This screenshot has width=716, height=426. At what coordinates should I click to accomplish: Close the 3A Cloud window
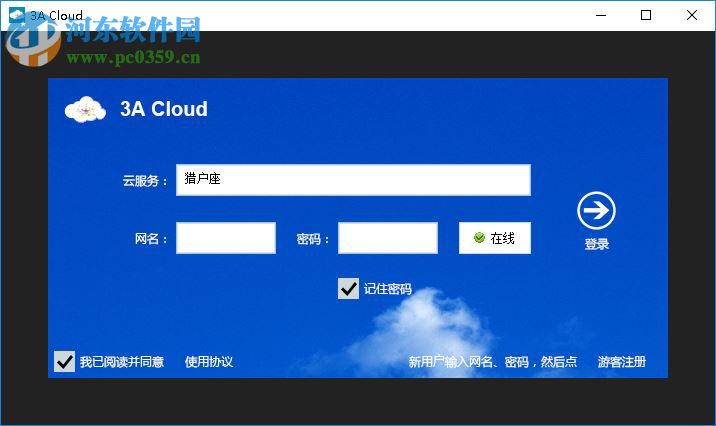click(691, 15)
